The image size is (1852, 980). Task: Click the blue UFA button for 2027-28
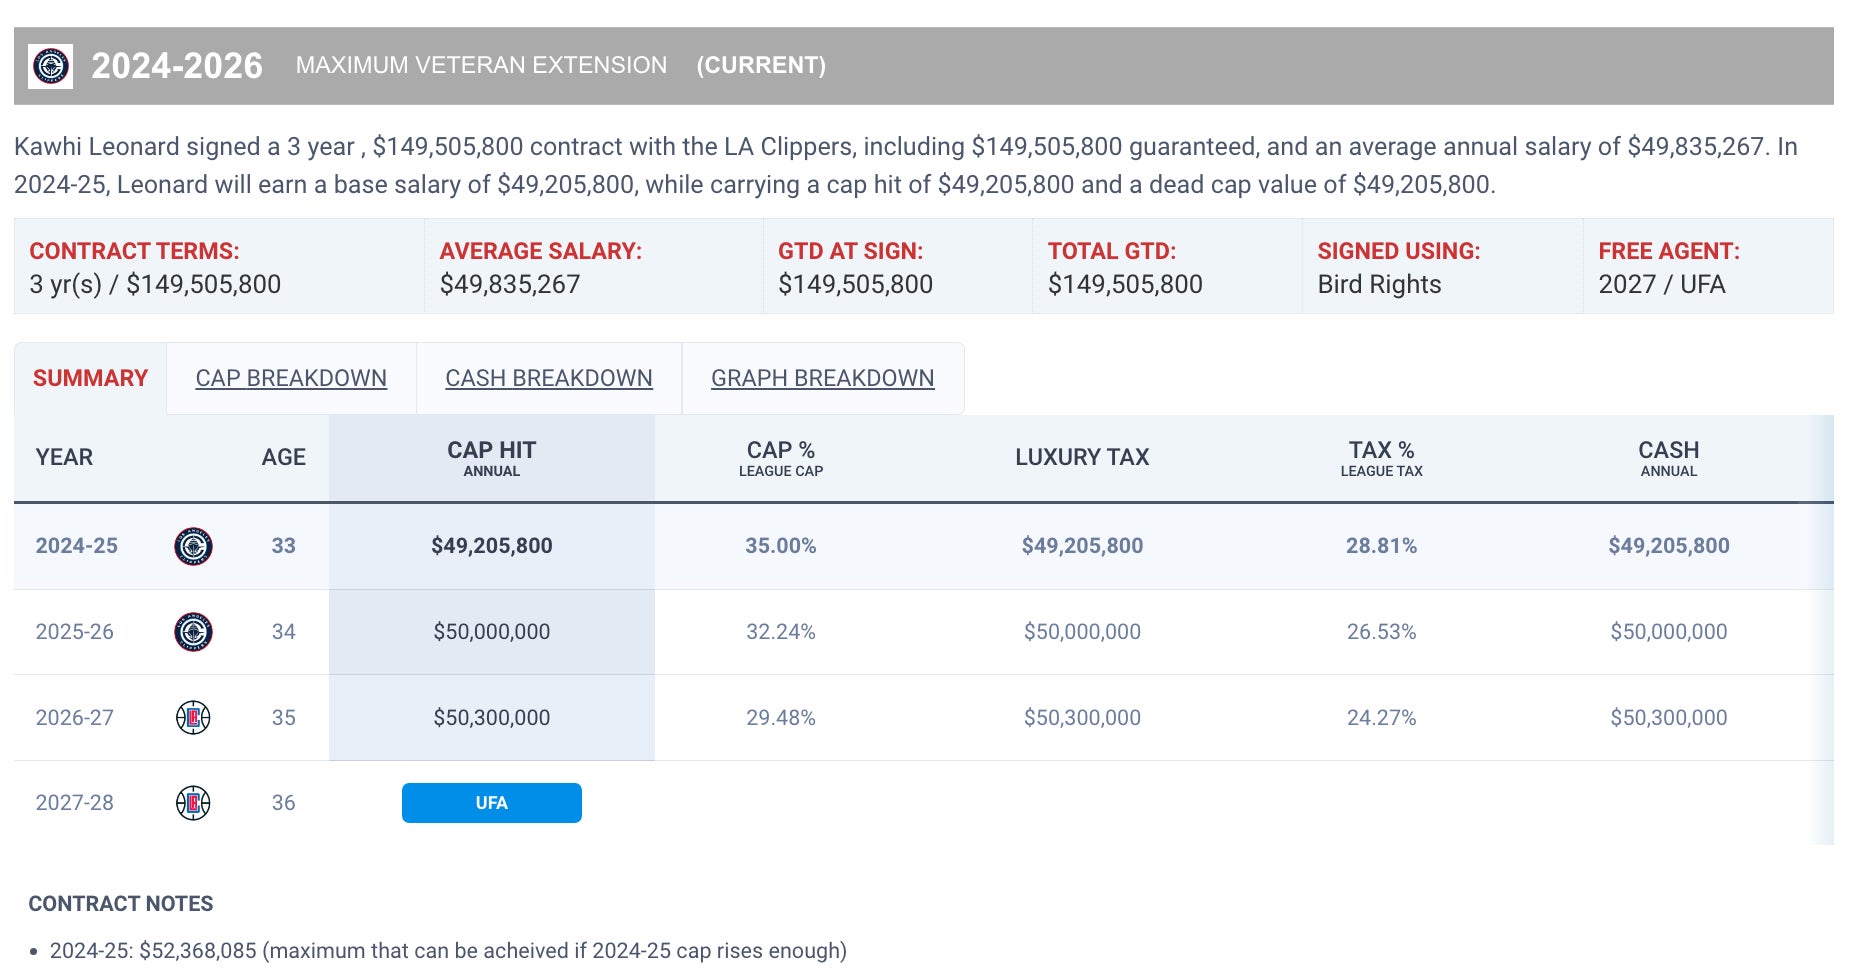[491, 803]
